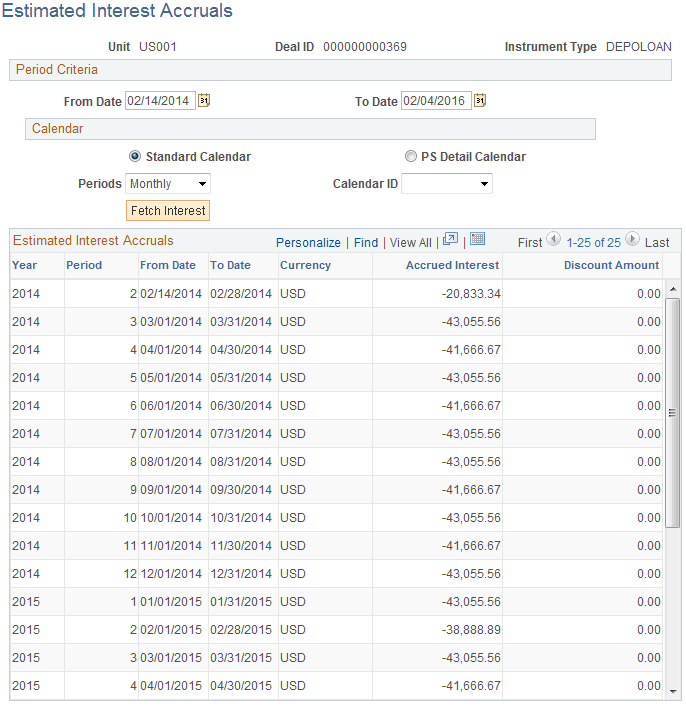Sort by the From Date column header
Screen dimensions: 686x706
[x=168, y=265]
